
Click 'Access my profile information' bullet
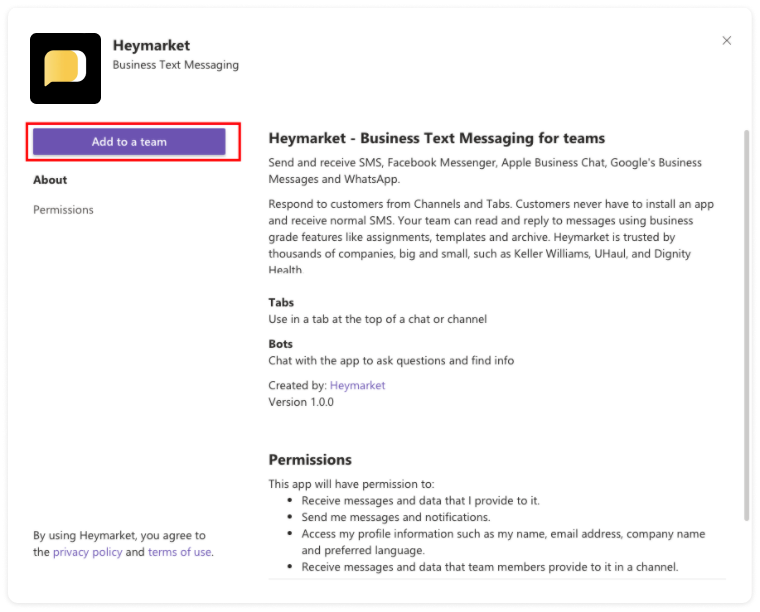[503, 542]
